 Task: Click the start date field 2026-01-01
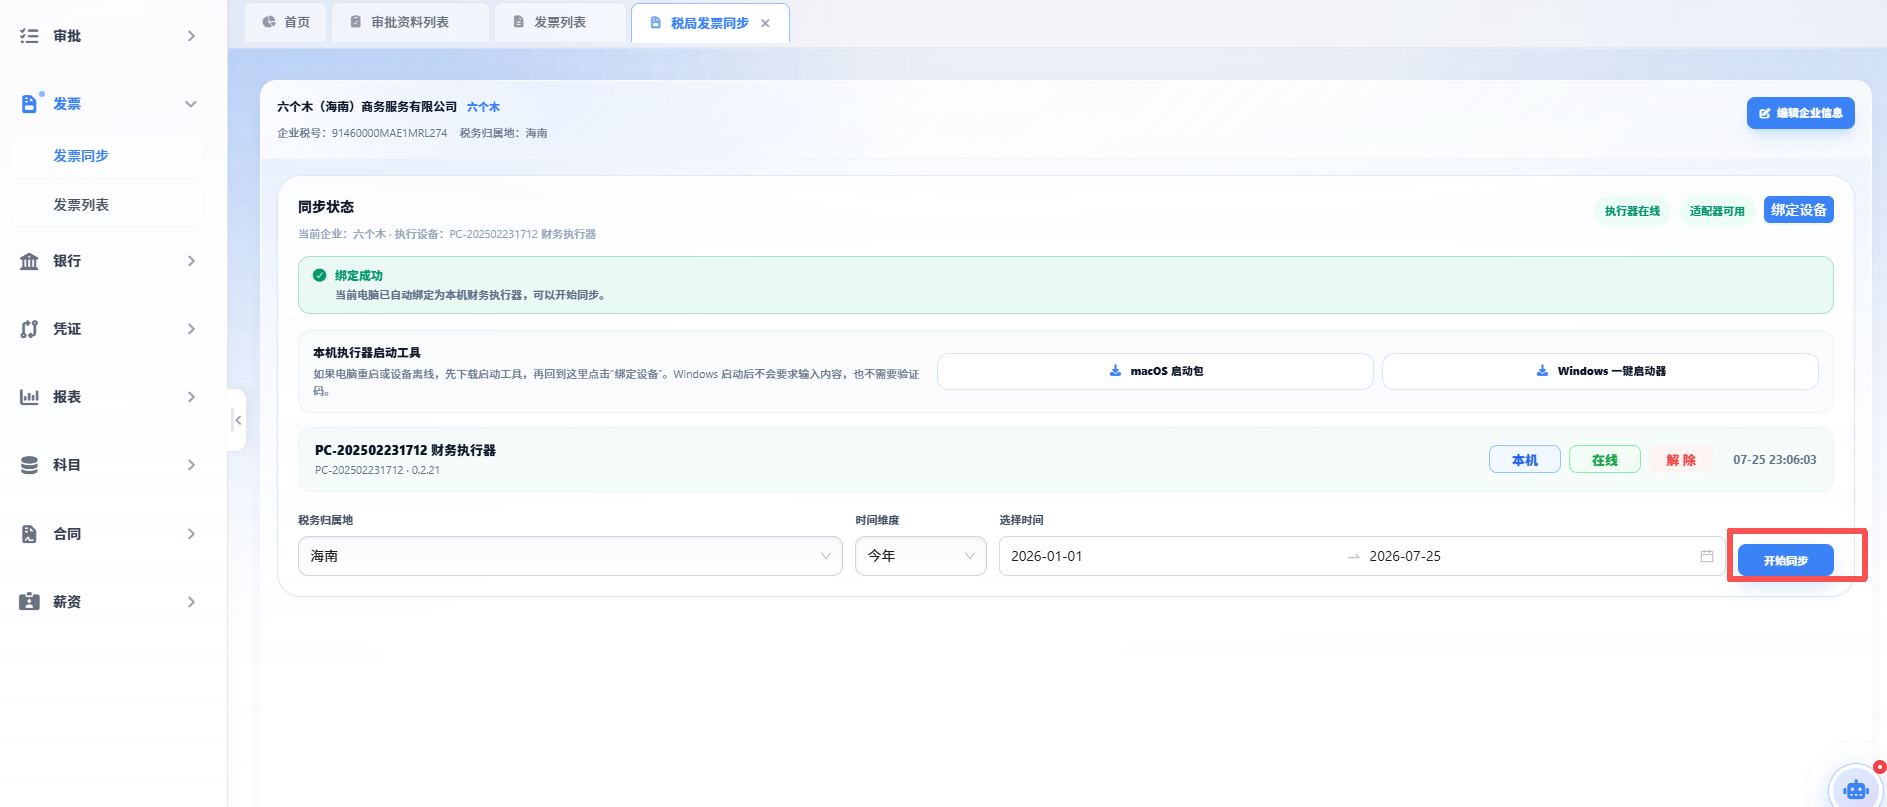tap(1047, 556)
